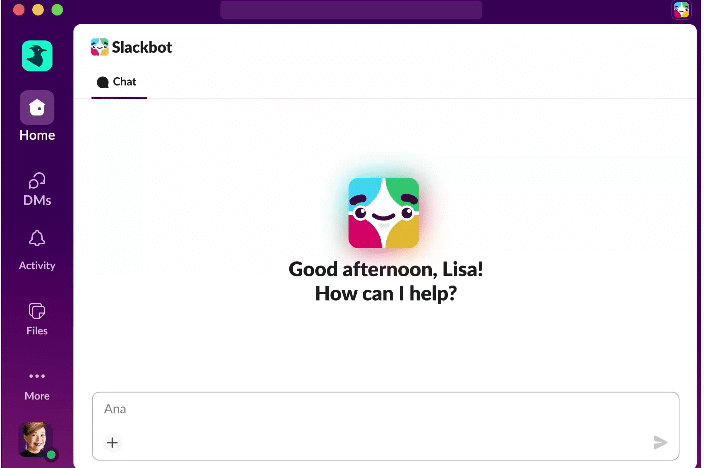Click the large Slackbot face avatar
This screenshot has height=468, width=704.
(x=383, y=213)
